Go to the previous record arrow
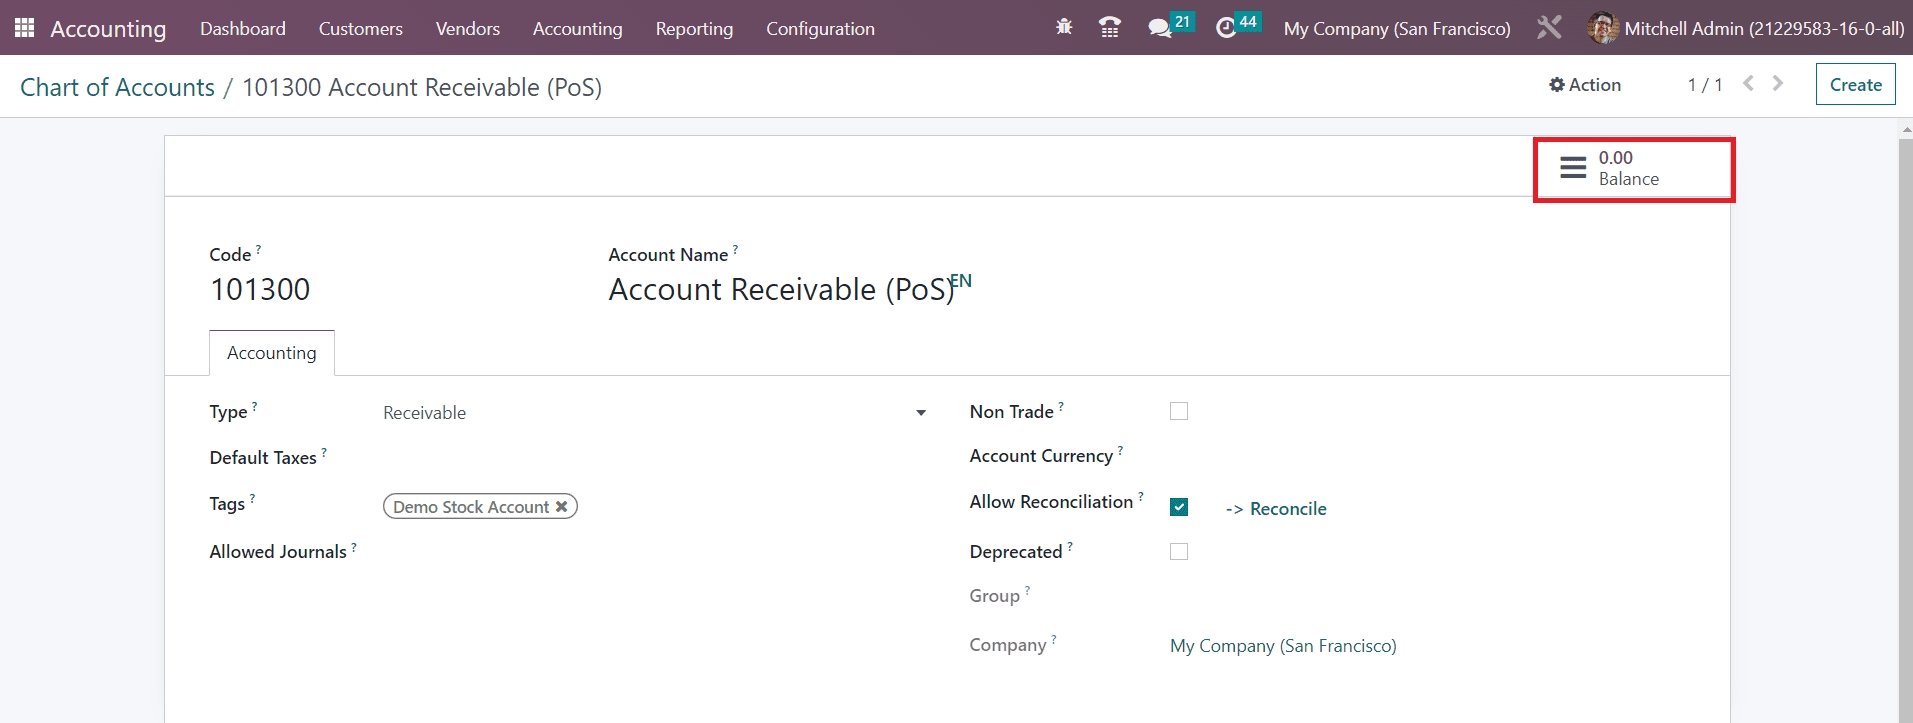 (1748, 84)
